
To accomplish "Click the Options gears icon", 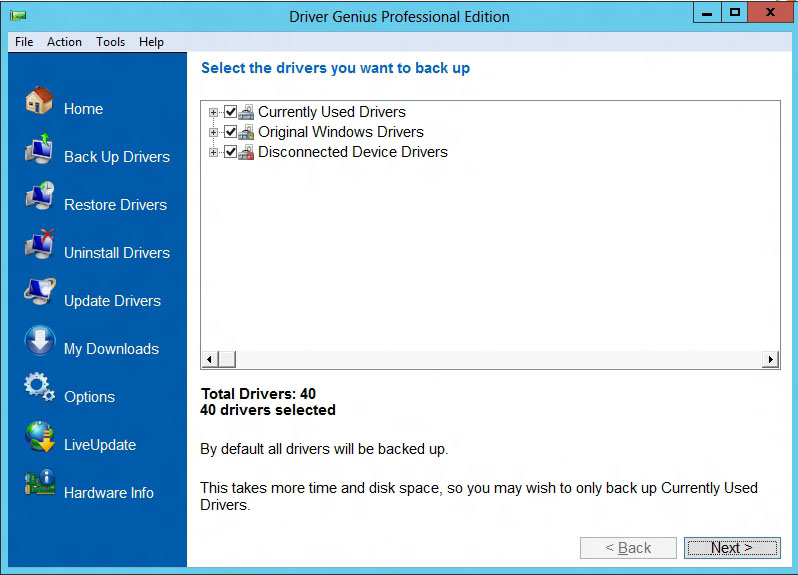I will click(40, 387).
